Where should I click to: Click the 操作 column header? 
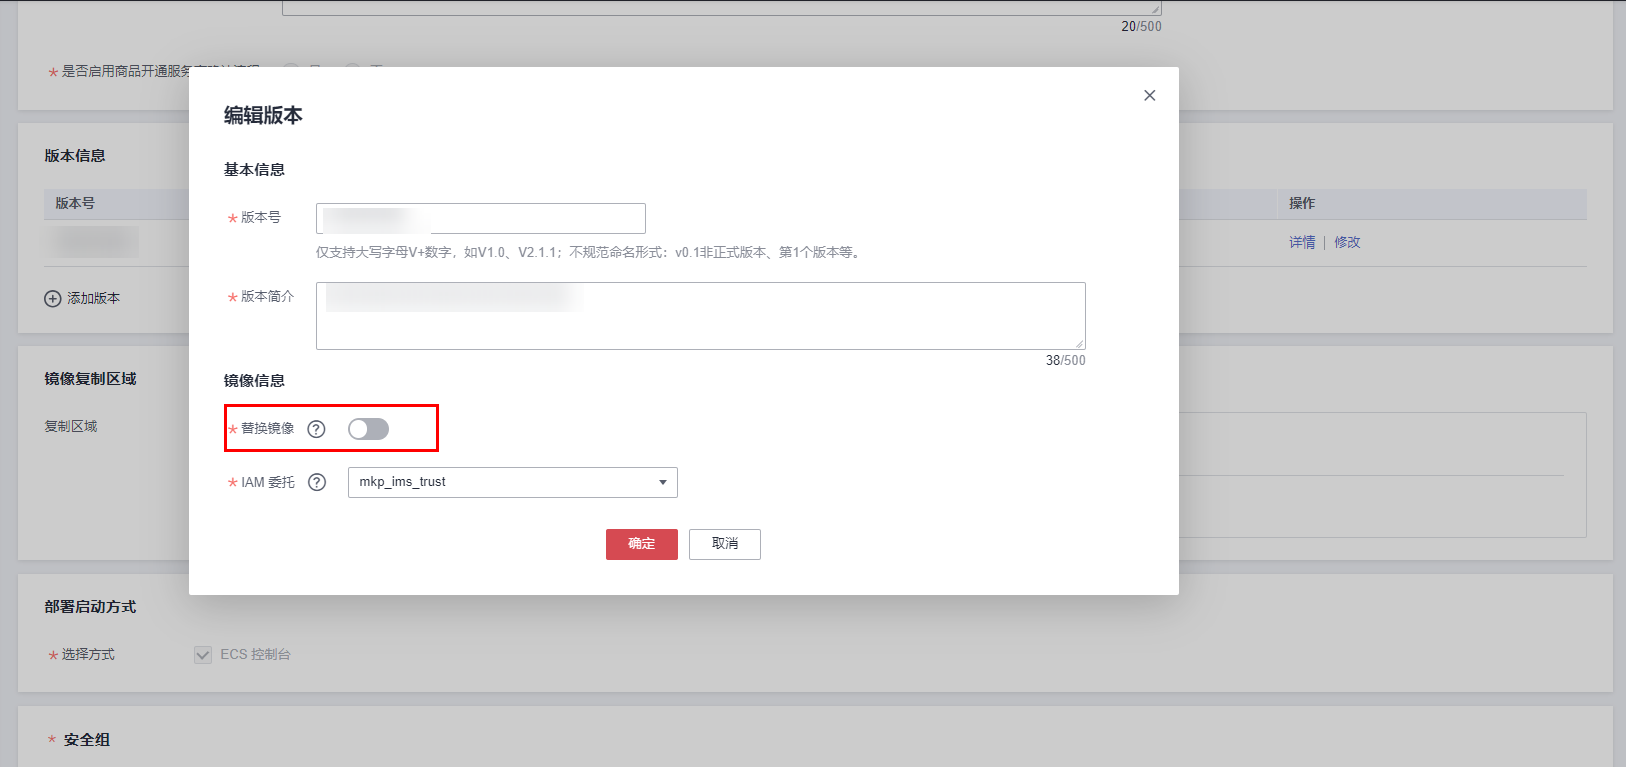point(1301,203)
